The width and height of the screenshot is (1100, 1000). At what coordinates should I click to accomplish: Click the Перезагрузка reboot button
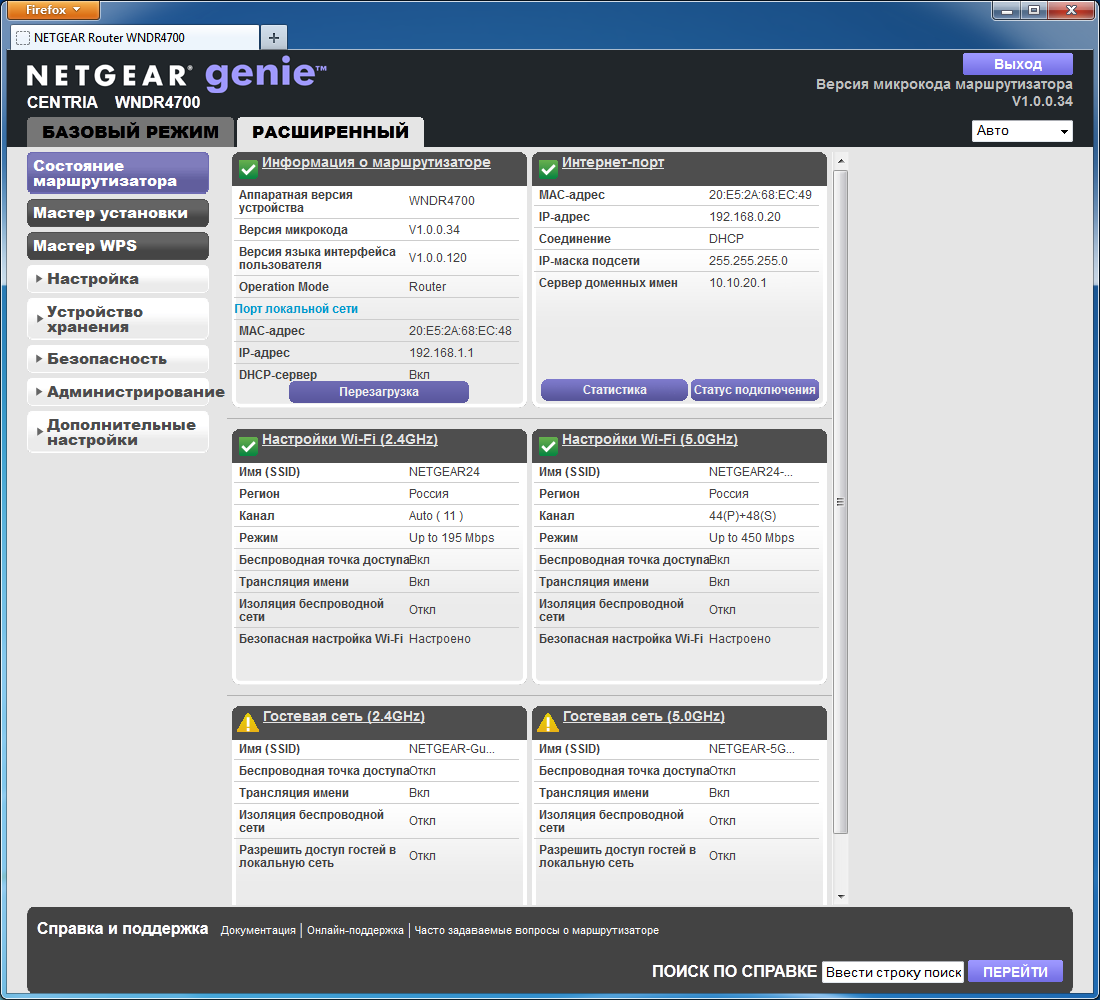coord(379,392)
